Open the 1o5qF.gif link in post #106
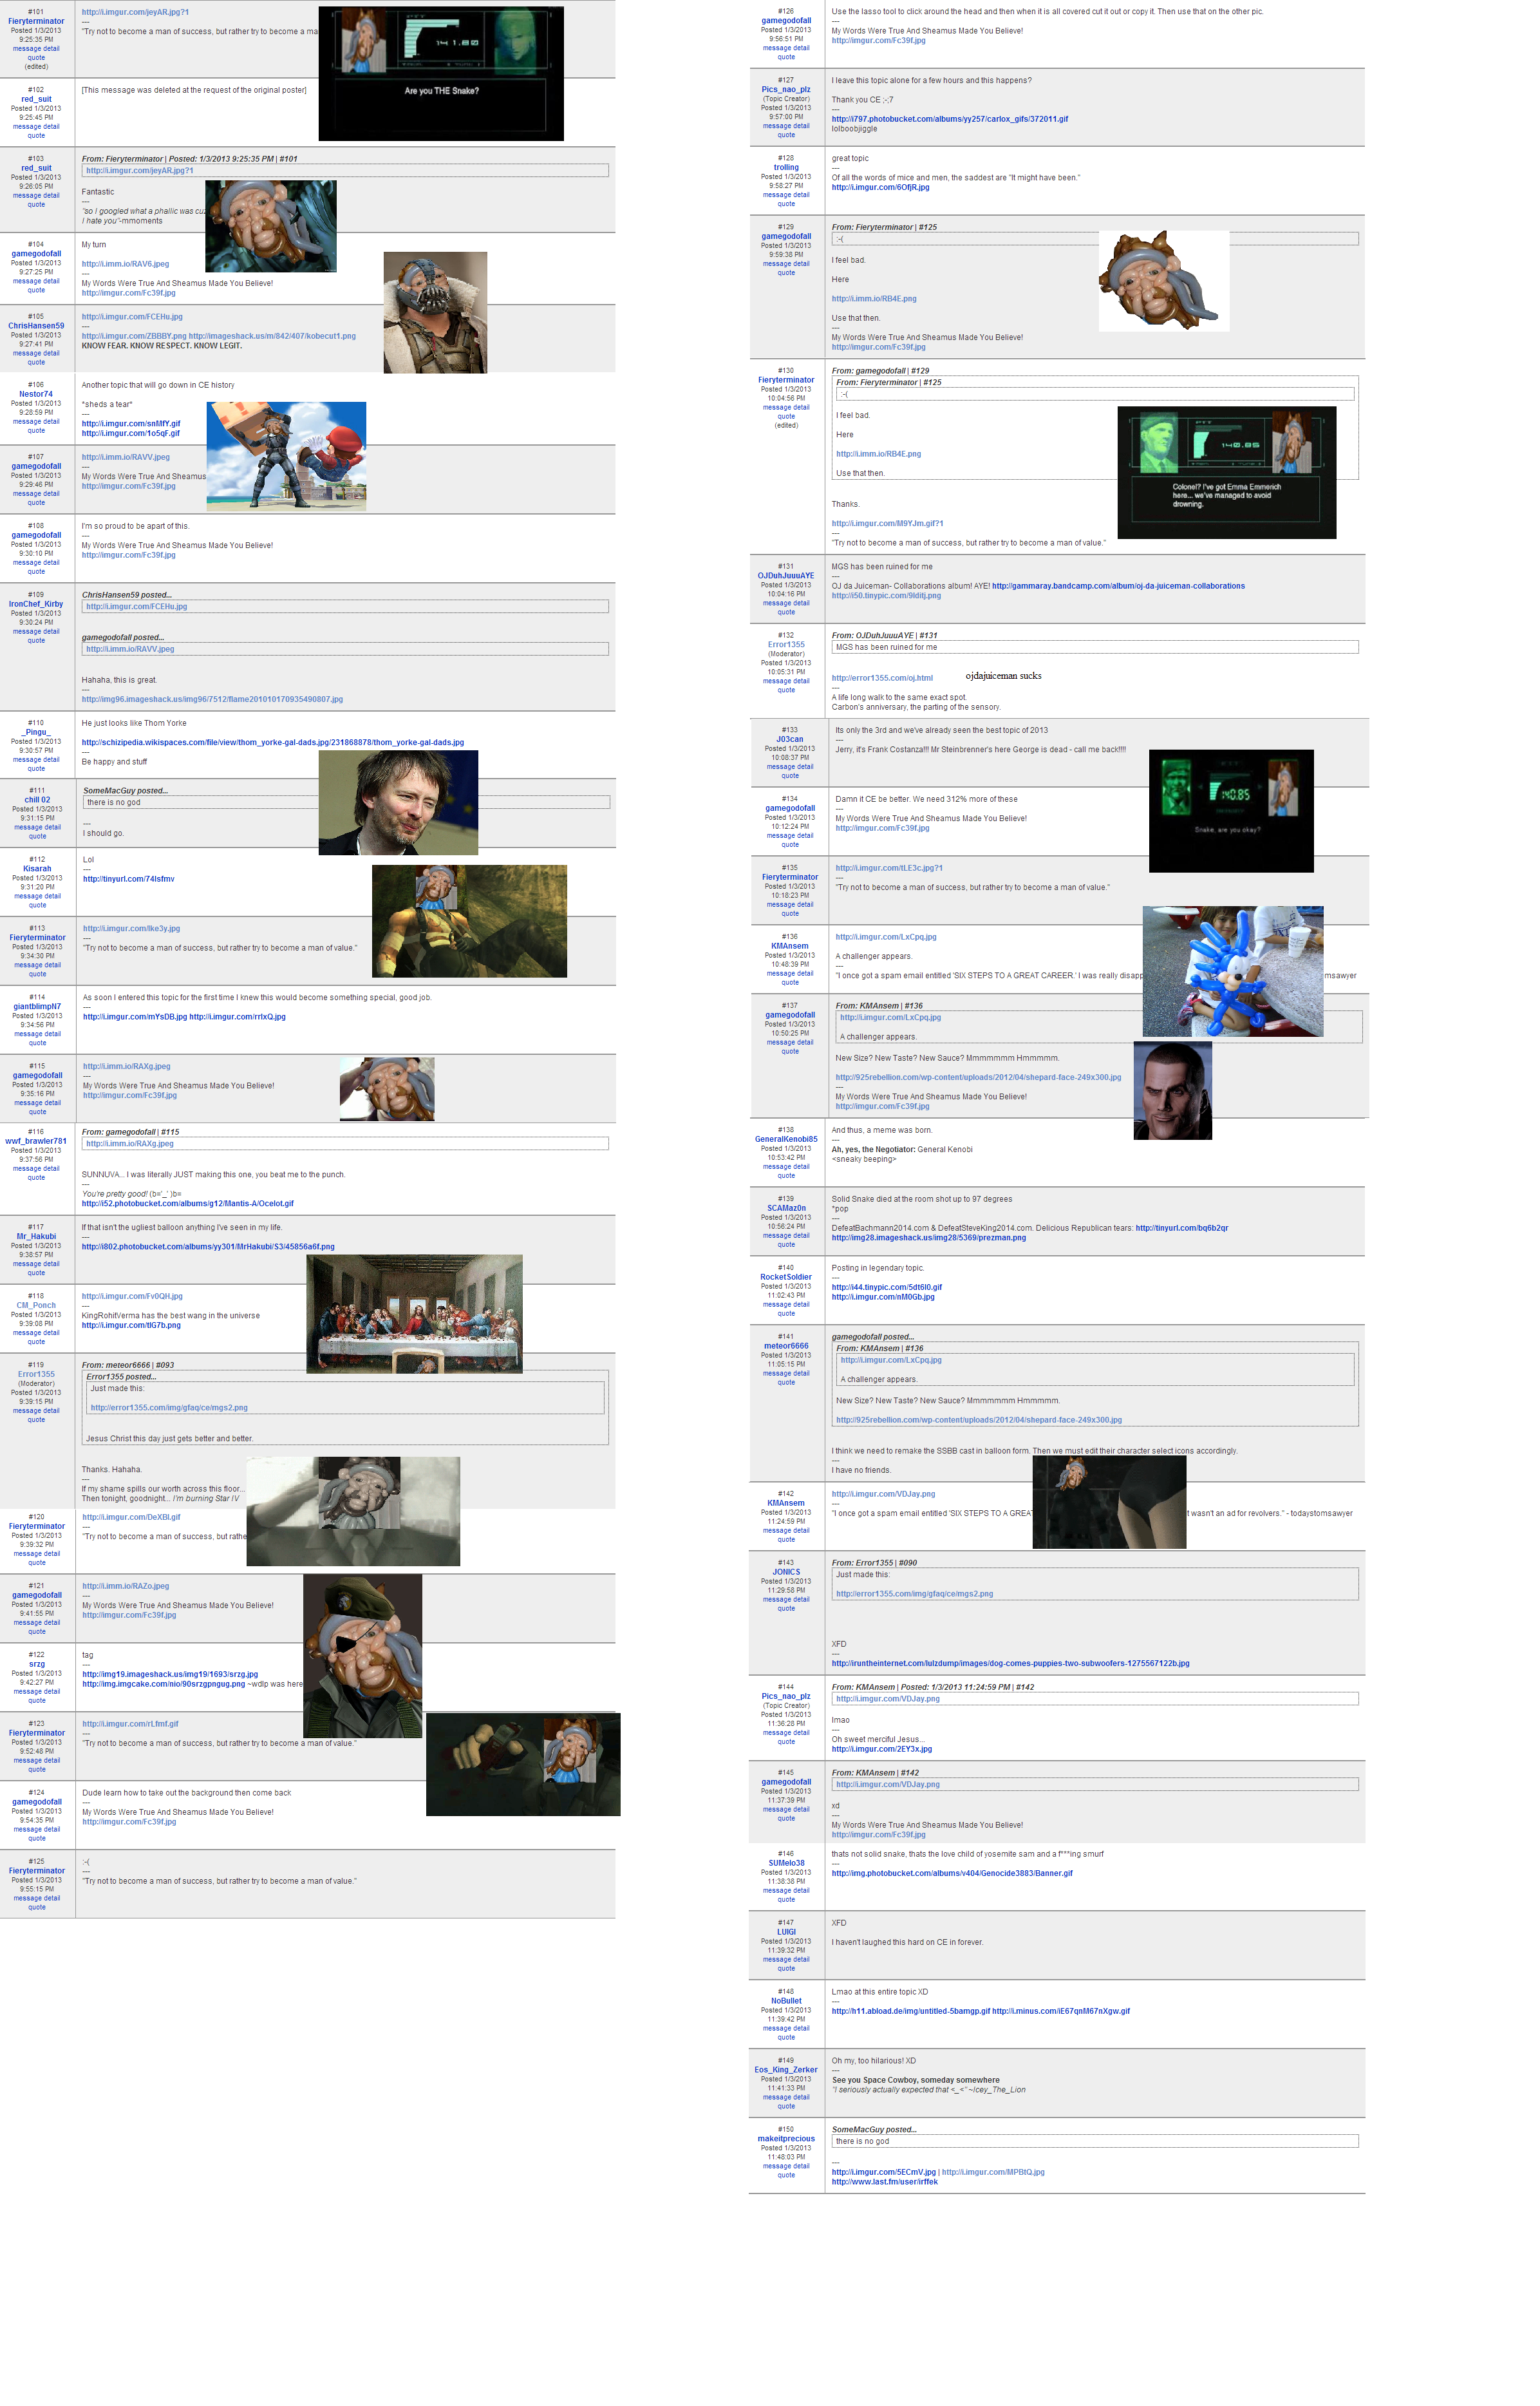This screenshot has height=2406, width=1540. pyautogui.click(x=131, y=434)
